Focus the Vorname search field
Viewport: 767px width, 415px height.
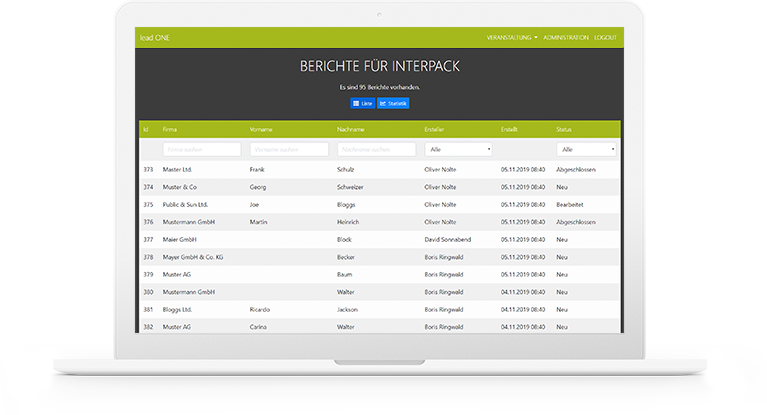pyautogui.click(x=289, y=149)
